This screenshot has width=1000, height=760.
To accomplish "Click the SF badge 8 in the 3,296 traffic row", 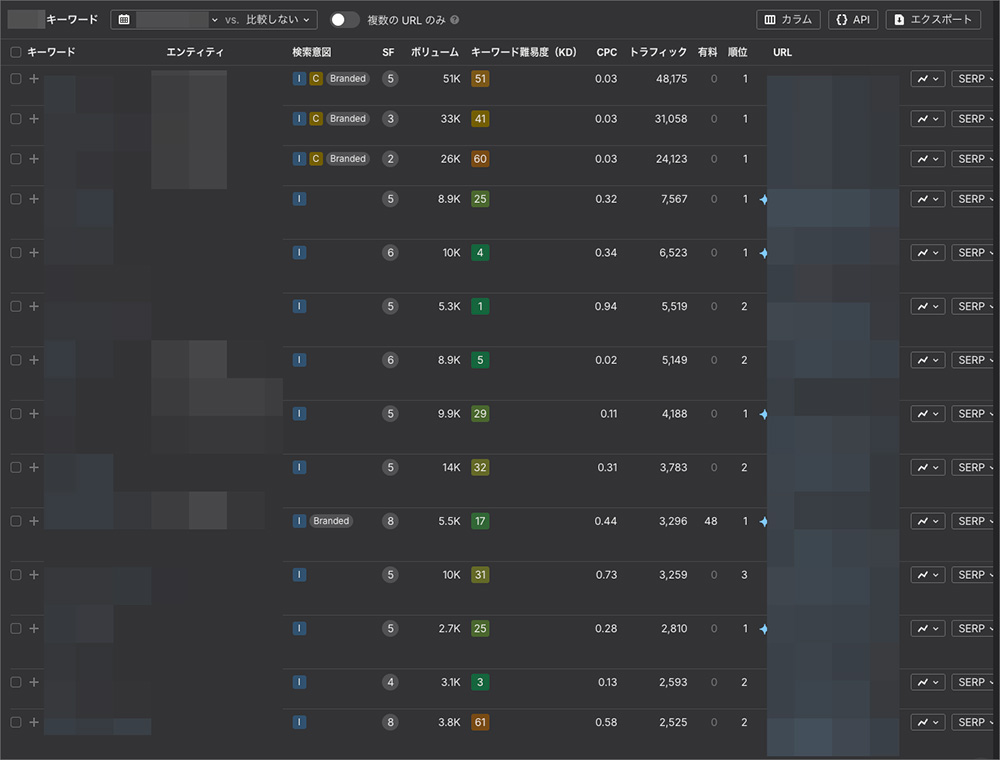I will pos(390,521).
